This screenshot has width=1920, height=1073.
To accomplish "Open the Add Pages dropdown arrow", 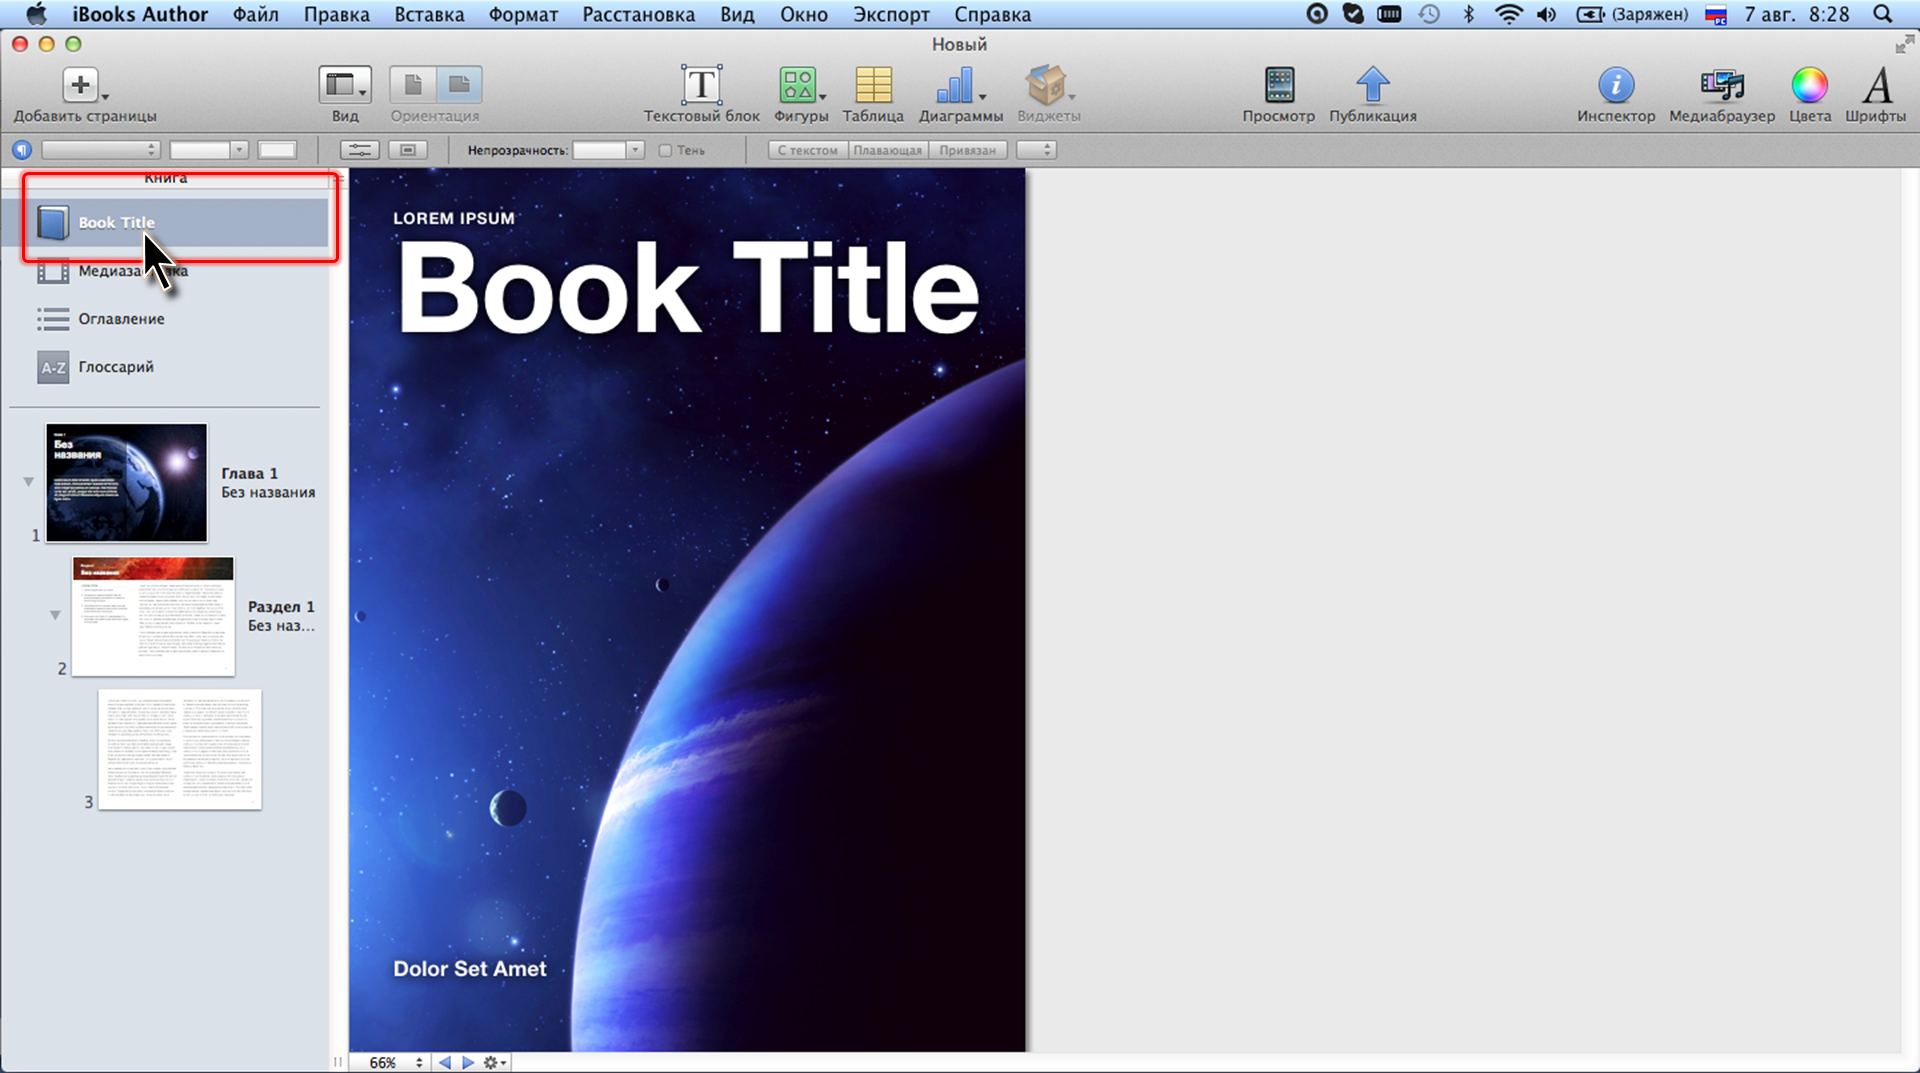I will pos(105,97).
